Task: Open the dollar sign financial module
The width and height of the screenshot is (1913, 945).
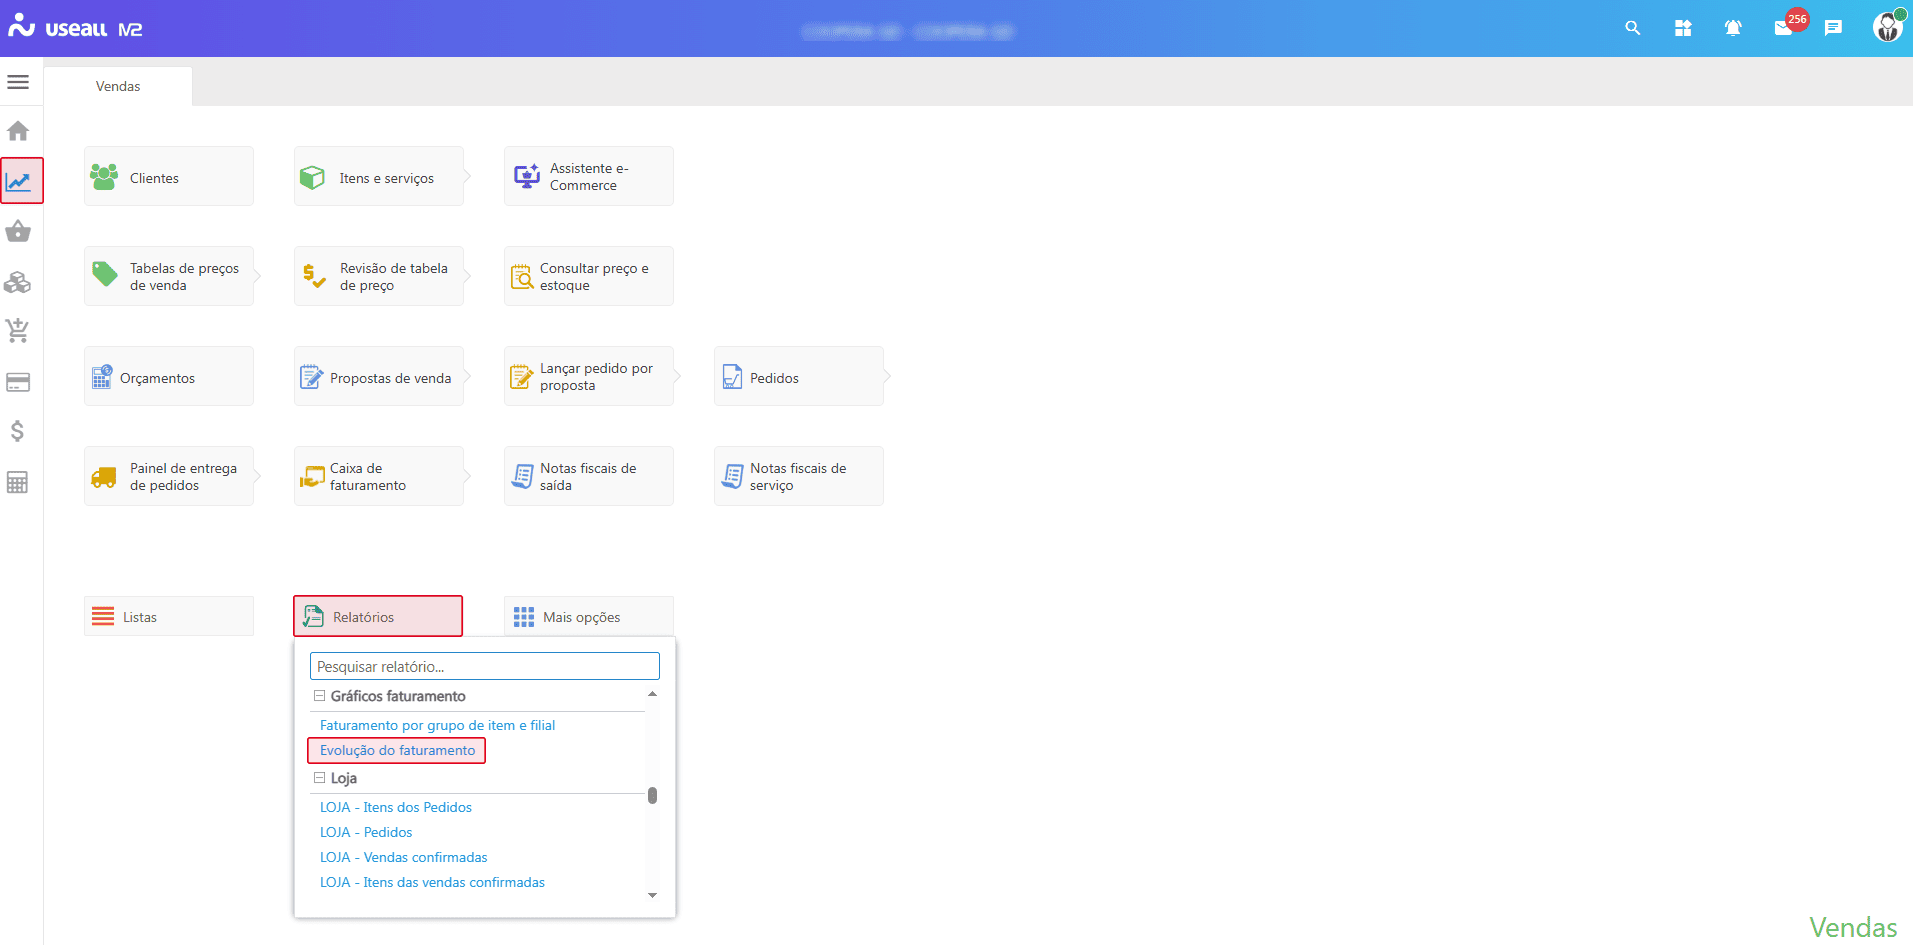Action: pyautogui.click(x=18, y=431)
